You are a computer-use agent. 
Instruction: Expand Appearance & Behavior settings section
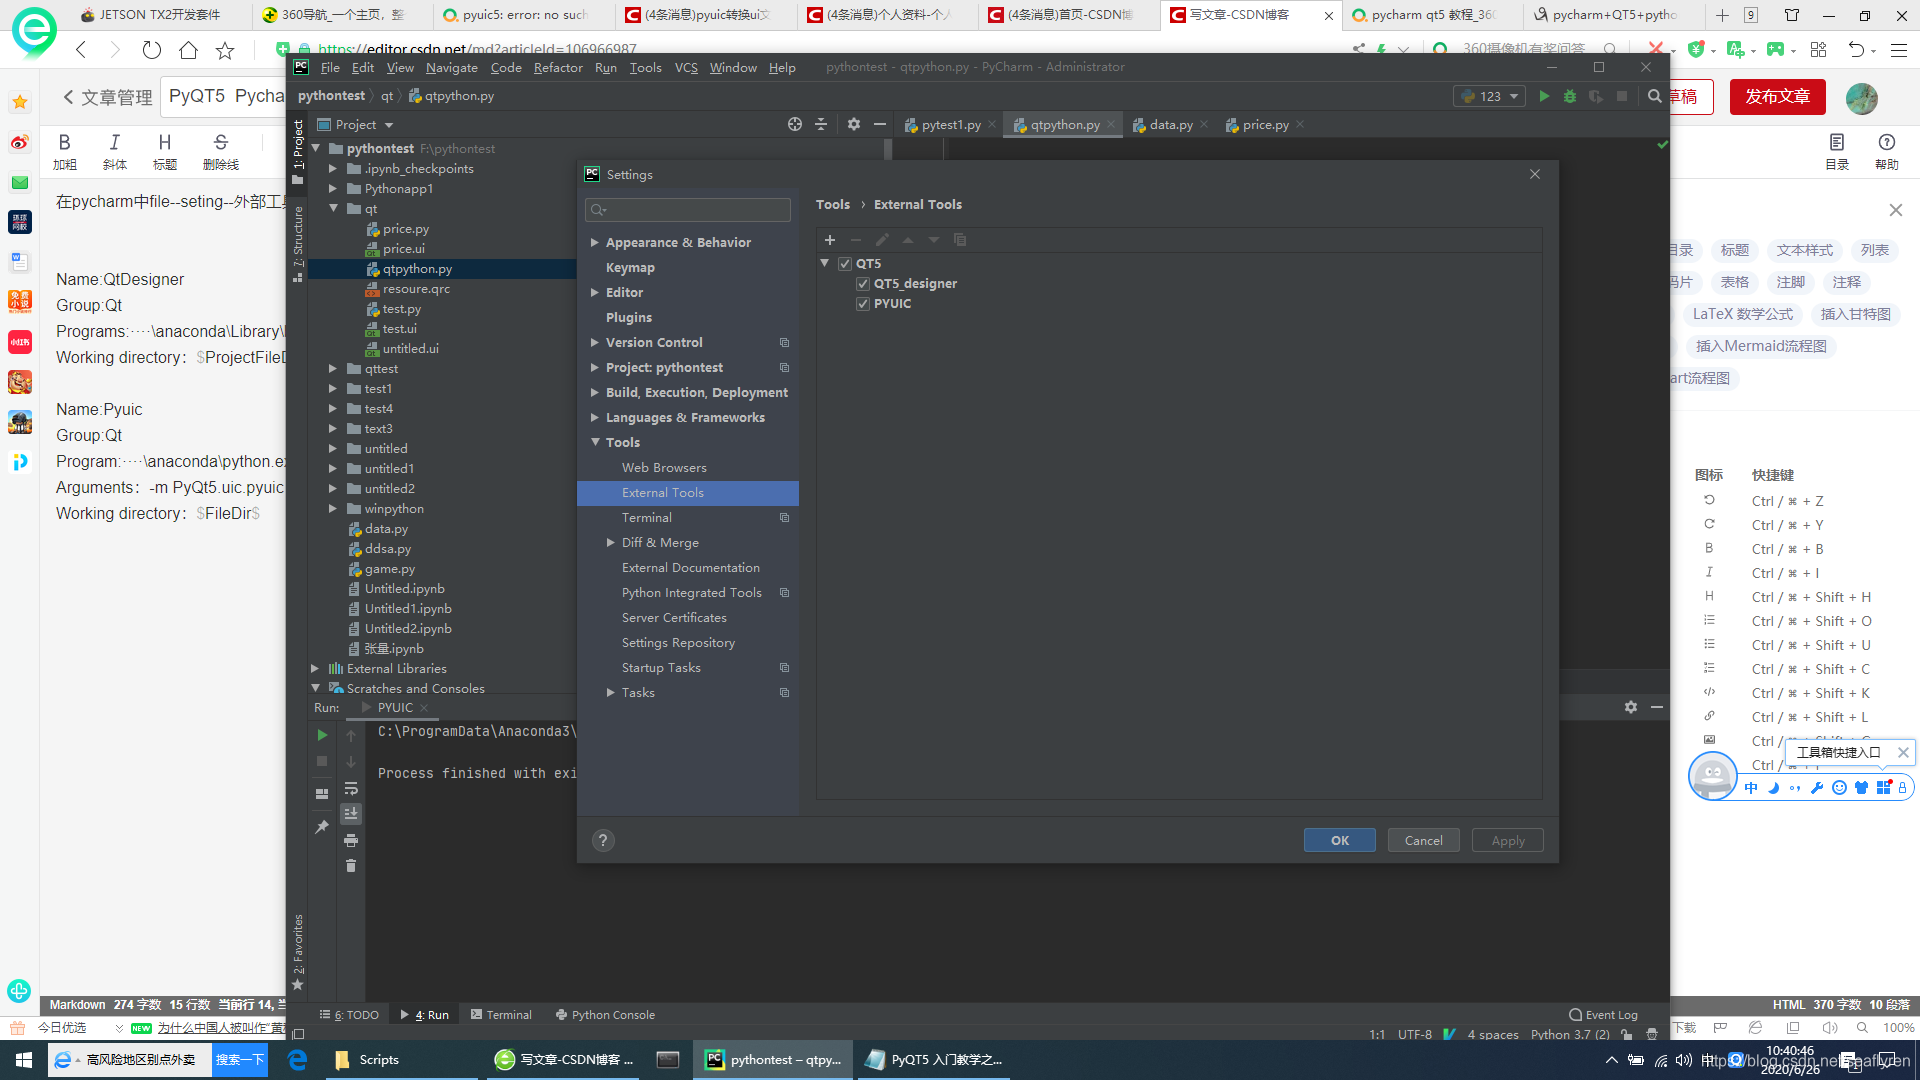tap(595, 243)
